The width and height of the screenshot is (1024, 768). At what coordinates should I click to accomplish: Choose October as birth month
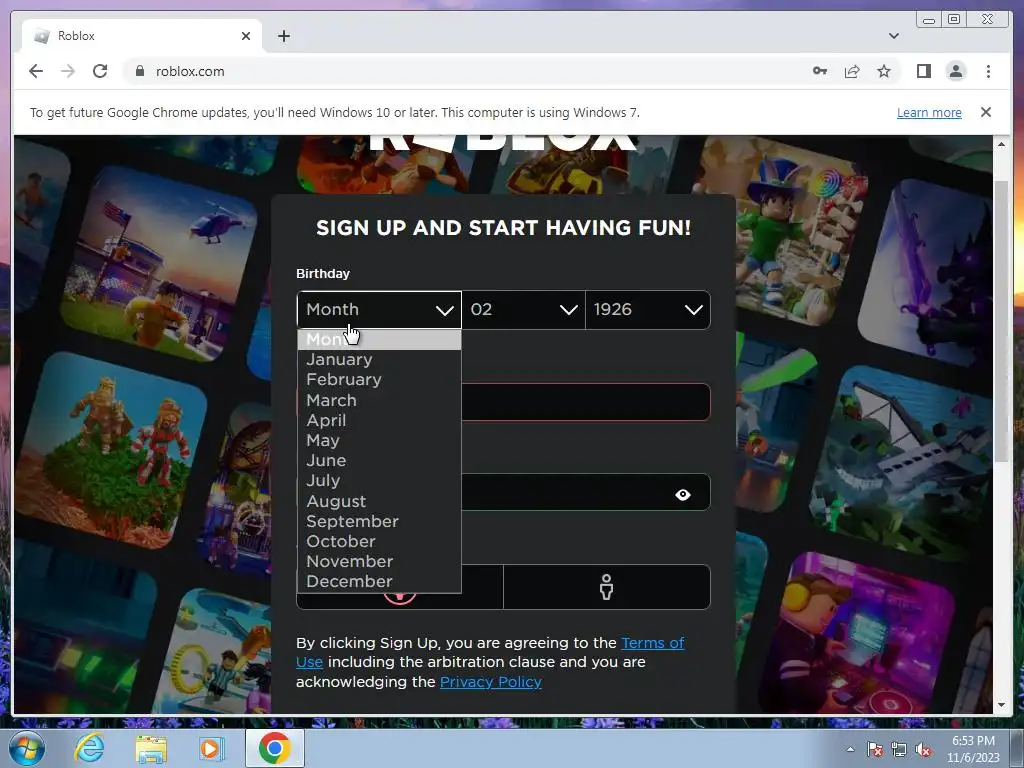coord(379,541)
